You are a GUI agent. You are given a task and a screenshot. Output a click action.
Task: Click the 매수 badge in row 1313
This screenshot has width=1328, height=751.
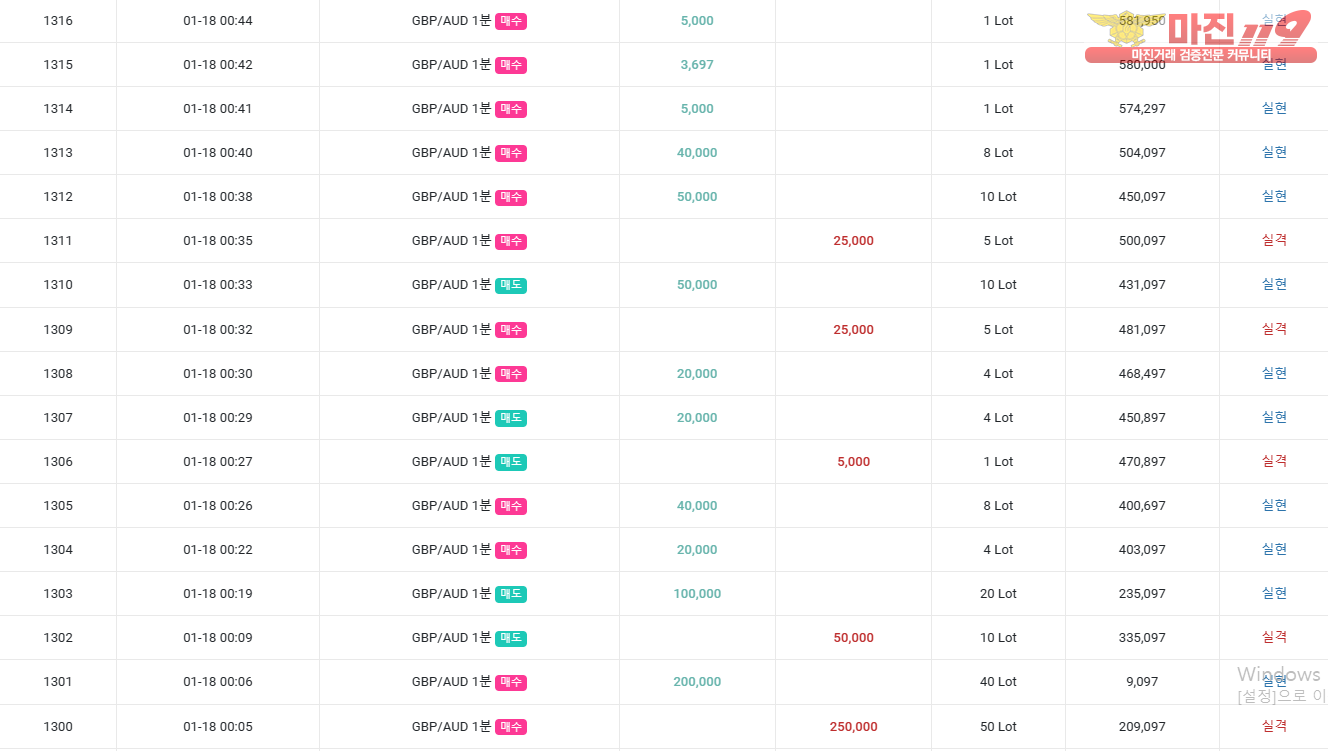(x=511, y=153)
